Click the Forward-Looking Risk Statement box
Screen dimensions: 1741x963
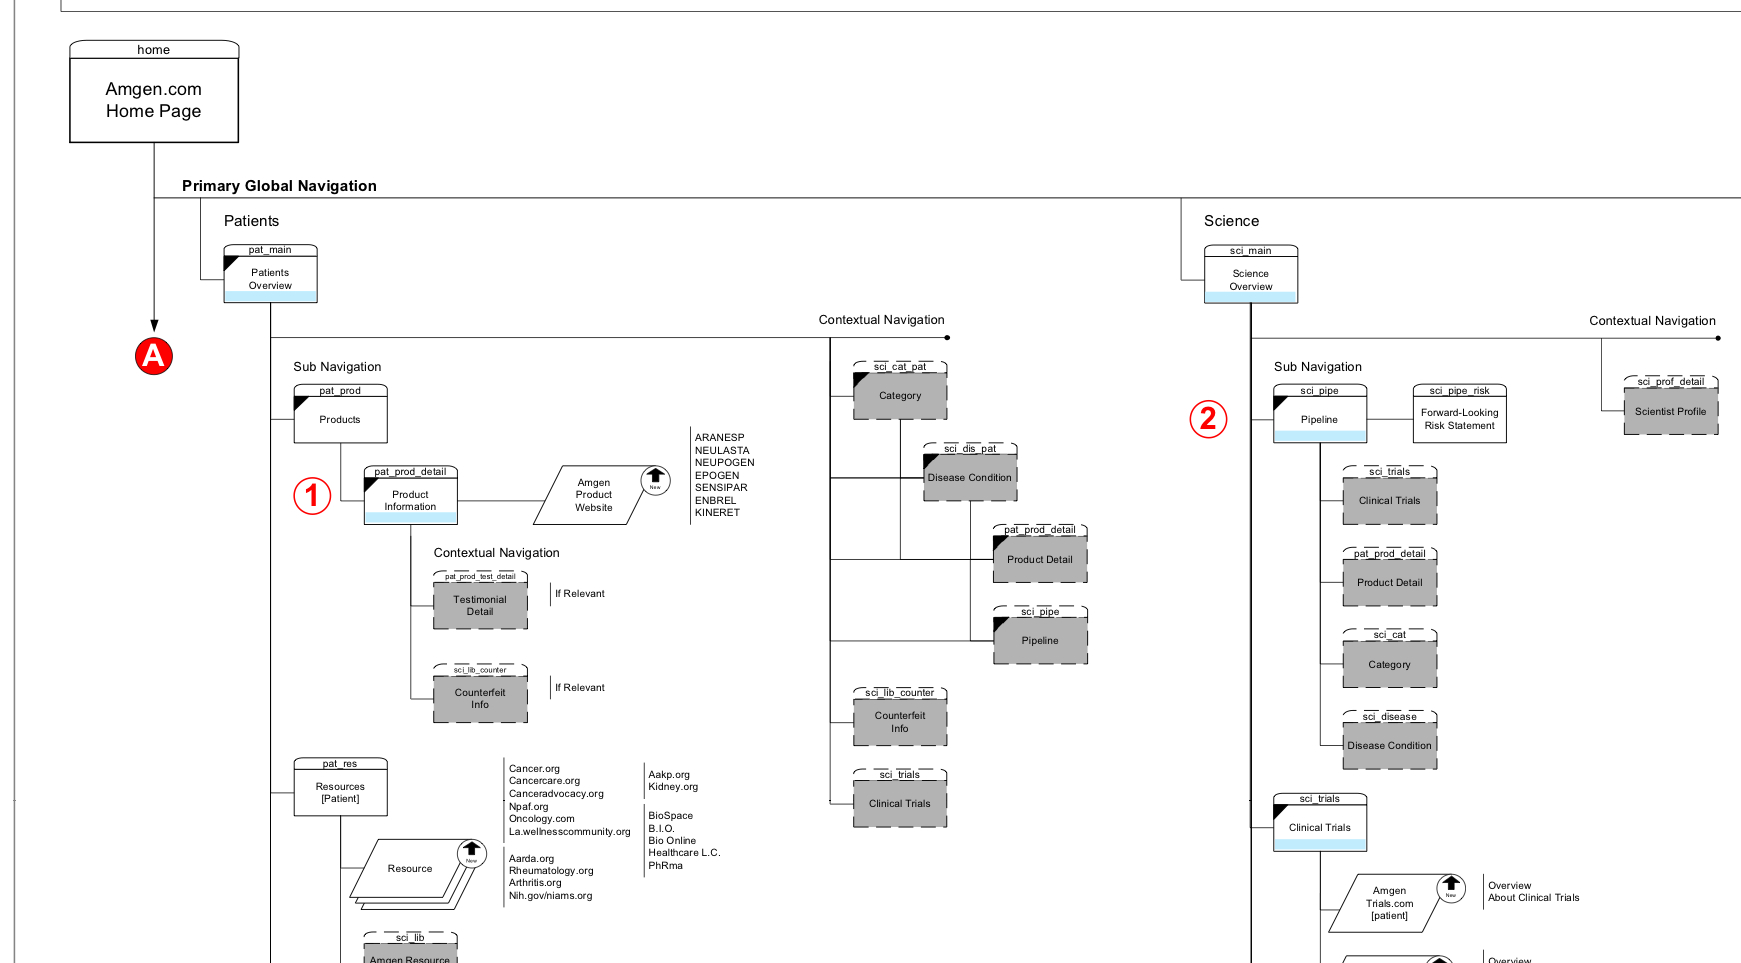(1460, 414)
